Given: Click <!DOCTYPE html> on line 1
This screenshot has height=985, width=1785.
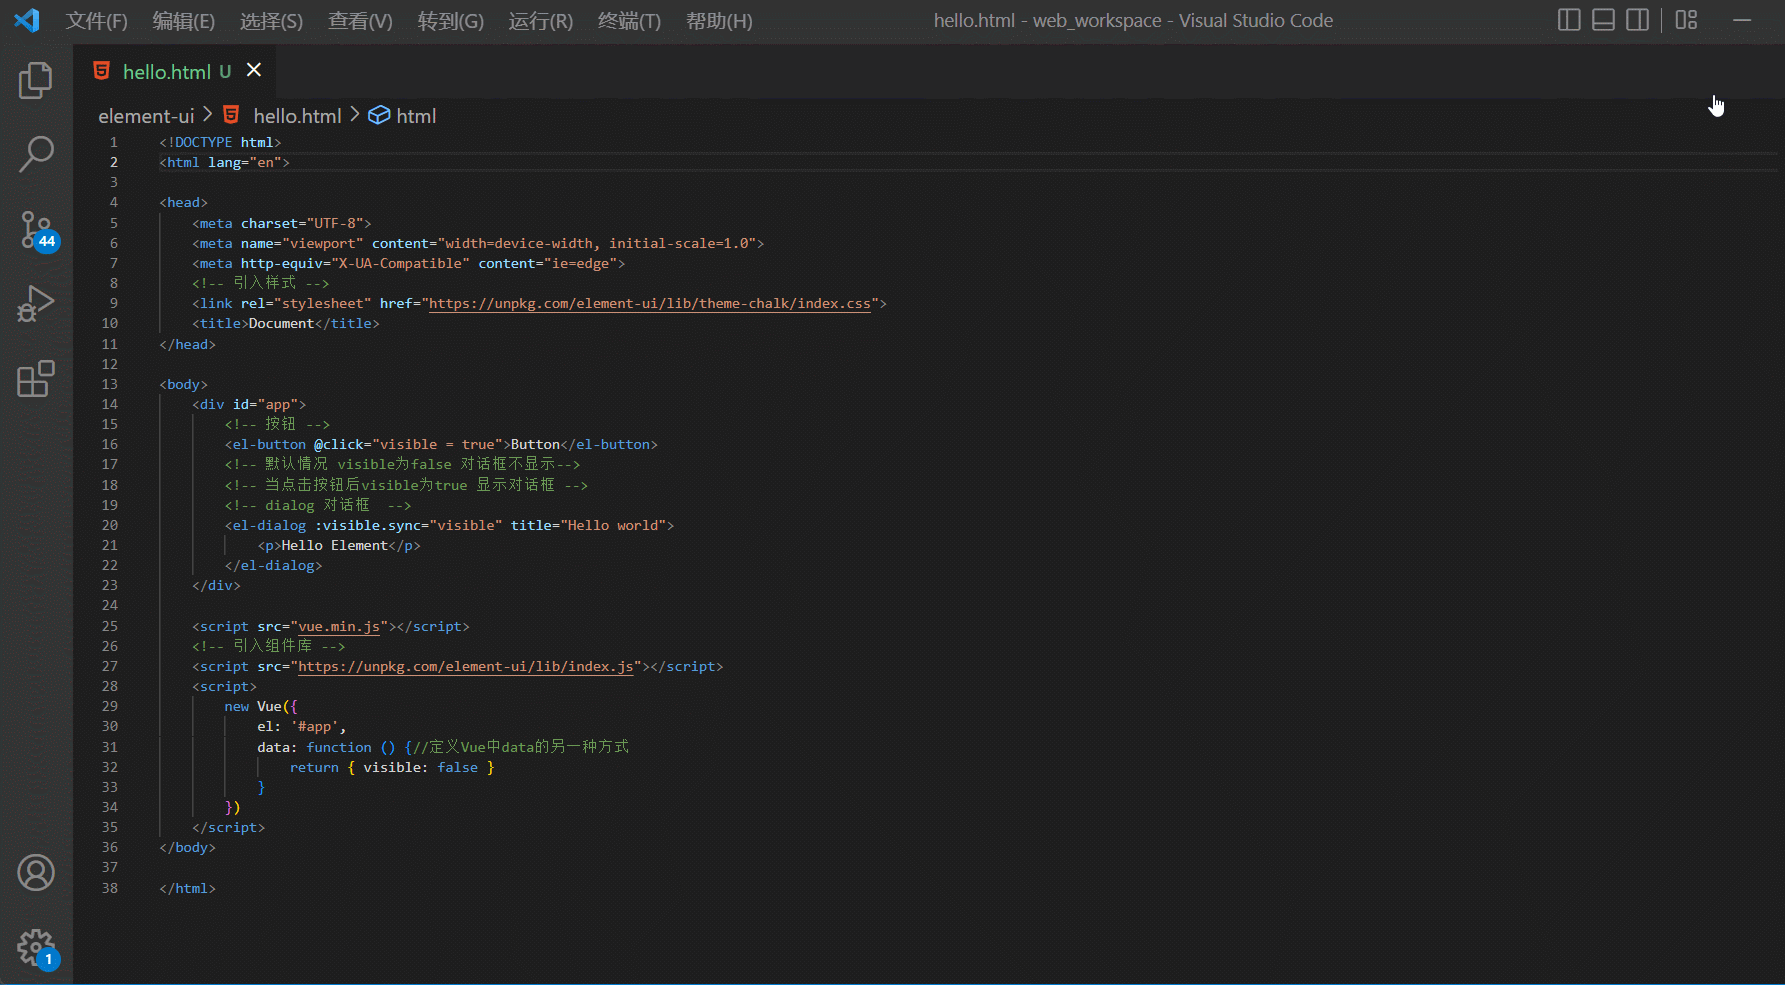Looking at the screenshot, I should click(x=220, y=143).
